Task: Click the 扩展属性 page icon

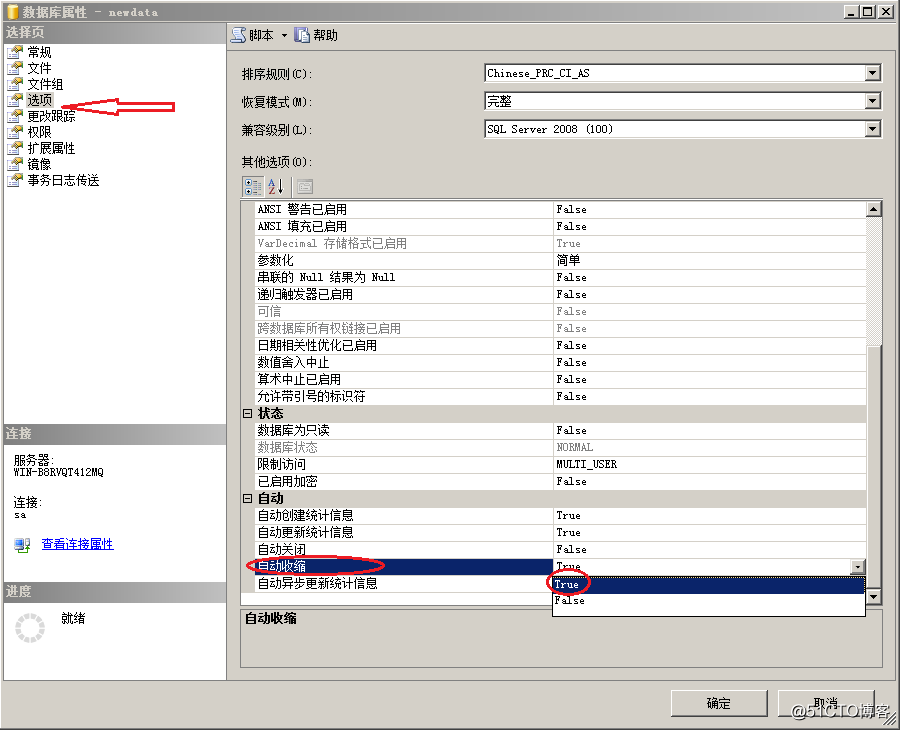Action: 15,149
